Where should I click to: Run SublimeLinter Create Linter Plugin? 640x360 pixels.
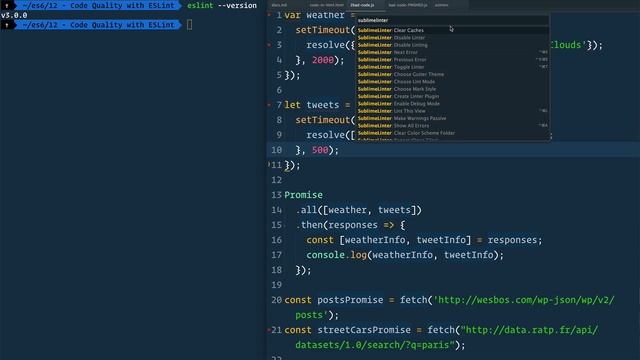click(x=452, y=96)
